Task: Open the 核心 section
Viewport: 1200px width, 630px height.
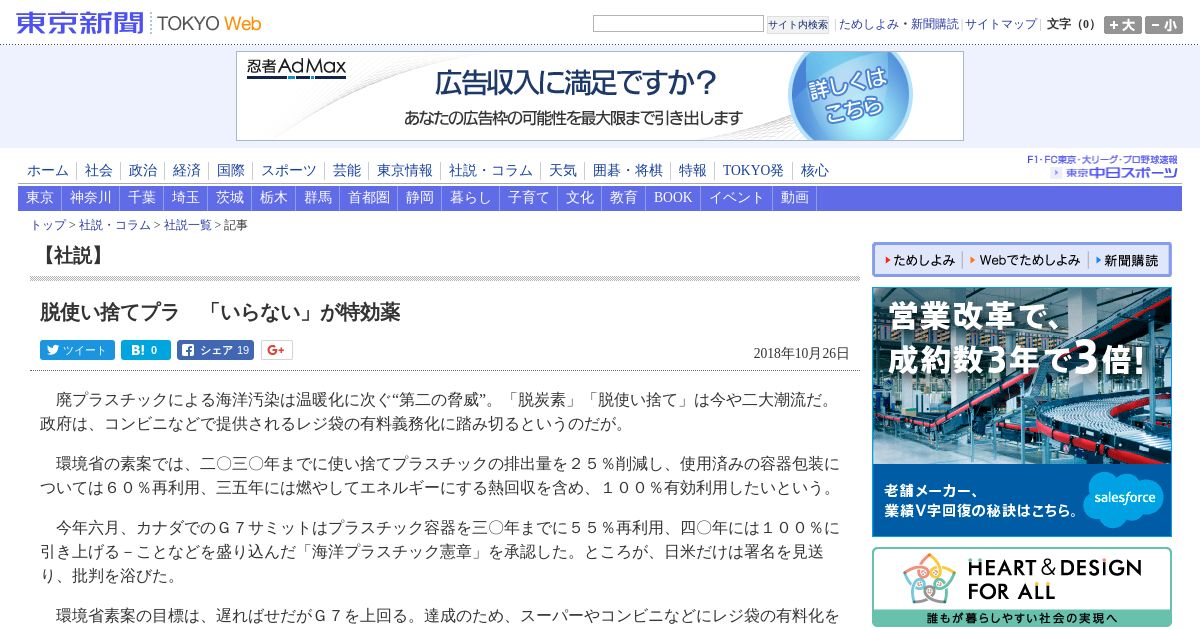Action: pyautogui.click(x=815, y=170)
